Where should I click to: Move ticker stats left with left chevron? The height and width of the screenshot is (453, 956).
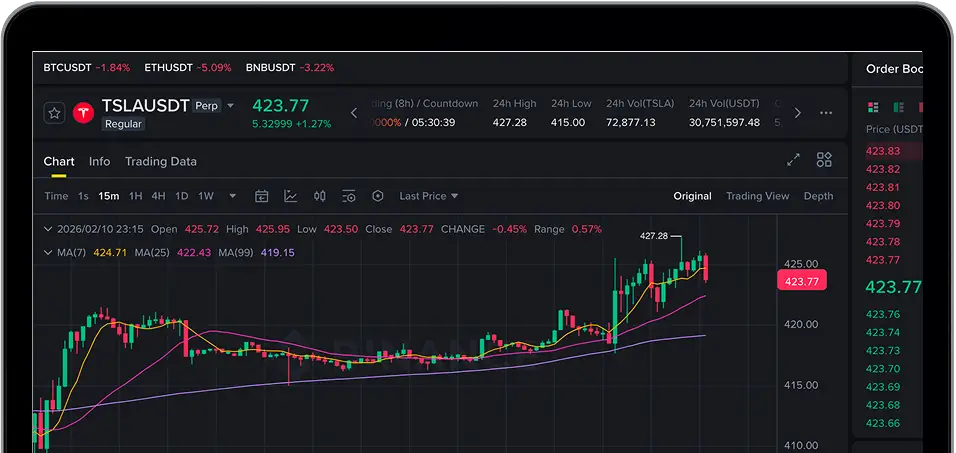(354, 113)
